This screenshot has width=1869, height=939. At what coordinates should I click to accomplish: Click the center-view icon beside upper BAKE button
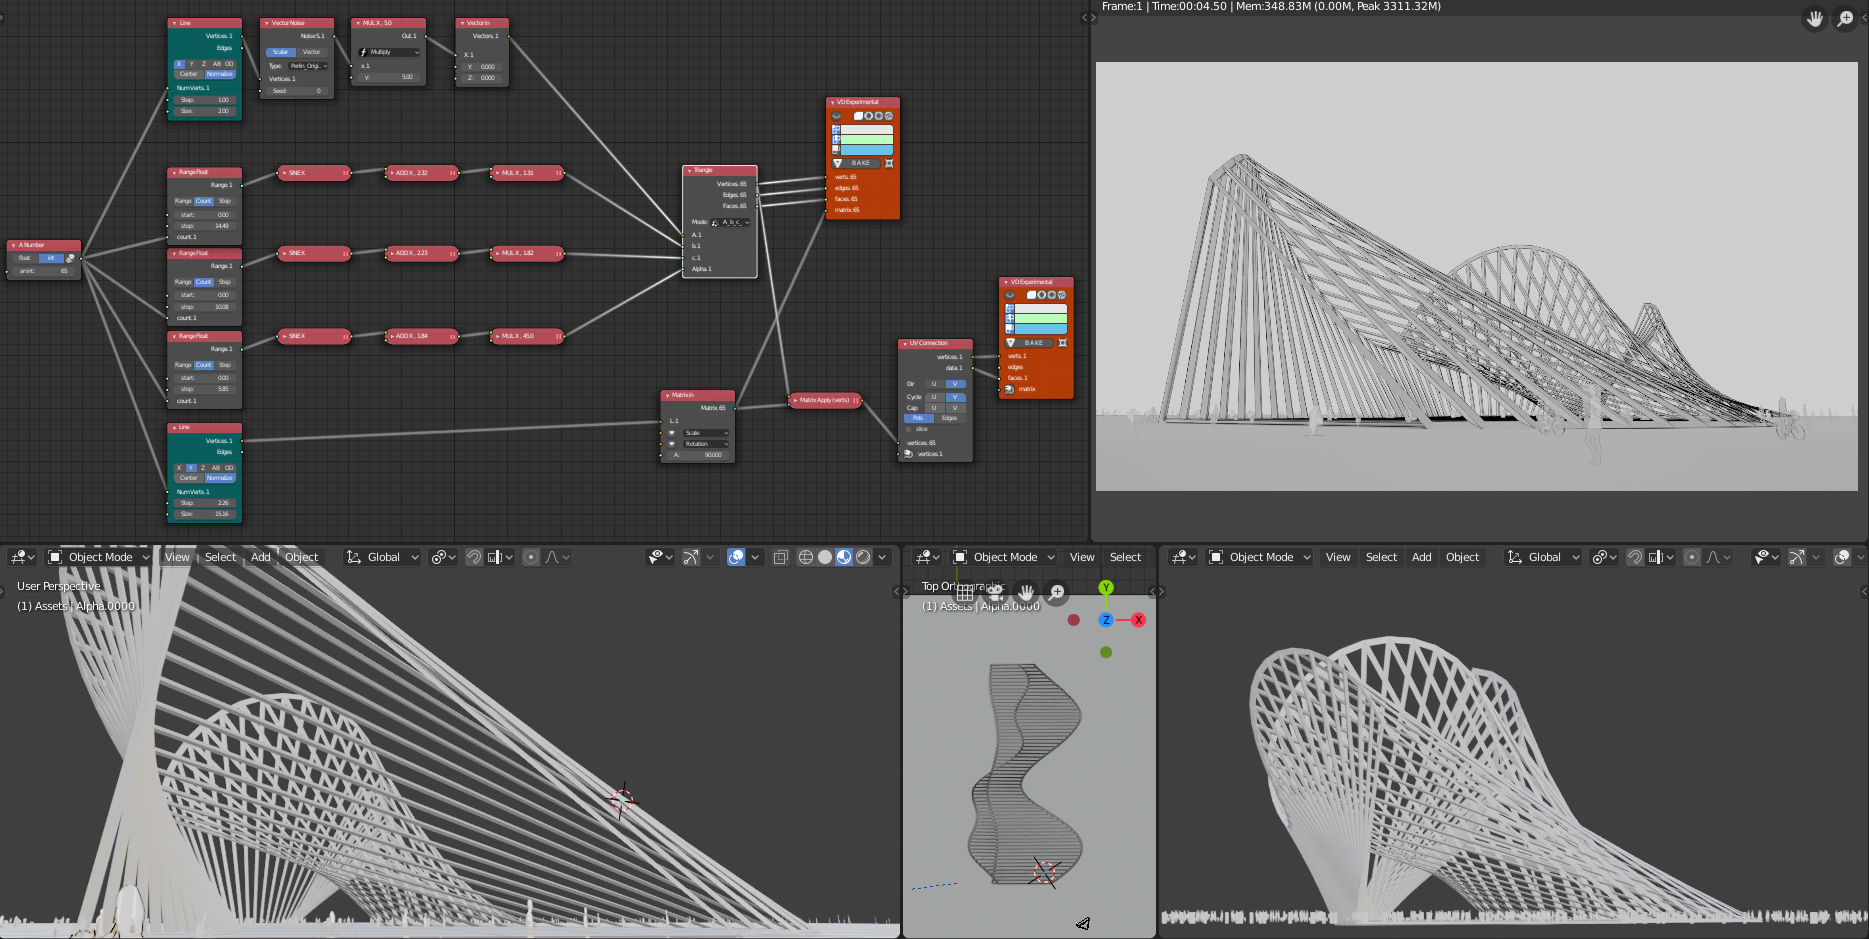point(889,163)
